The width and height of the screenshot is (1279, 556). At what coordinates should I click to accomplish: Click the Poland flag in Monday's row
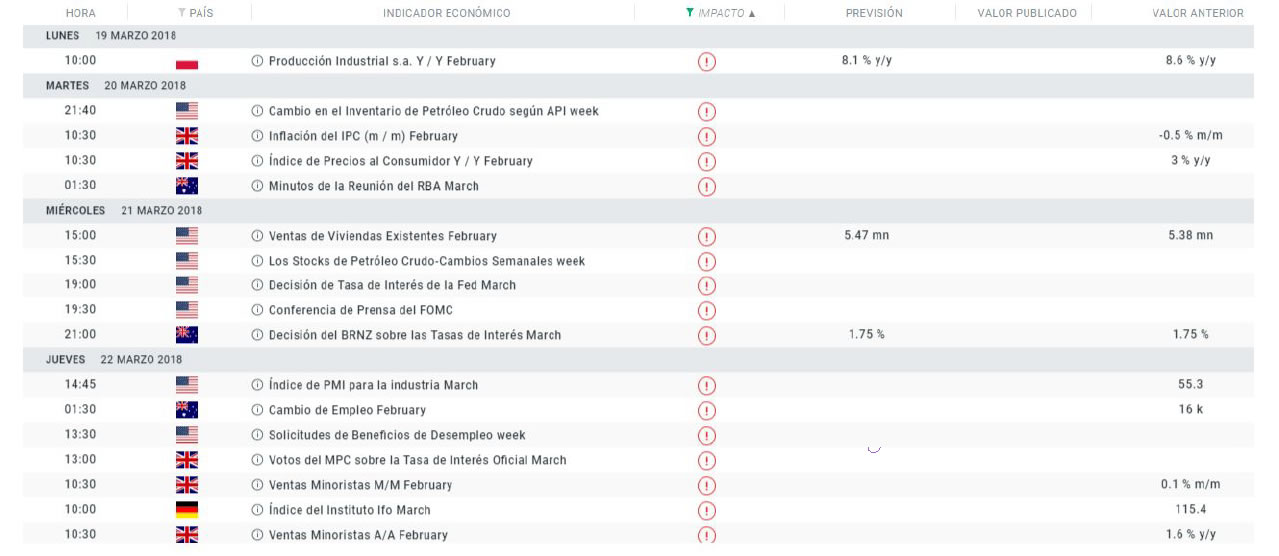(x=186, y=62)
